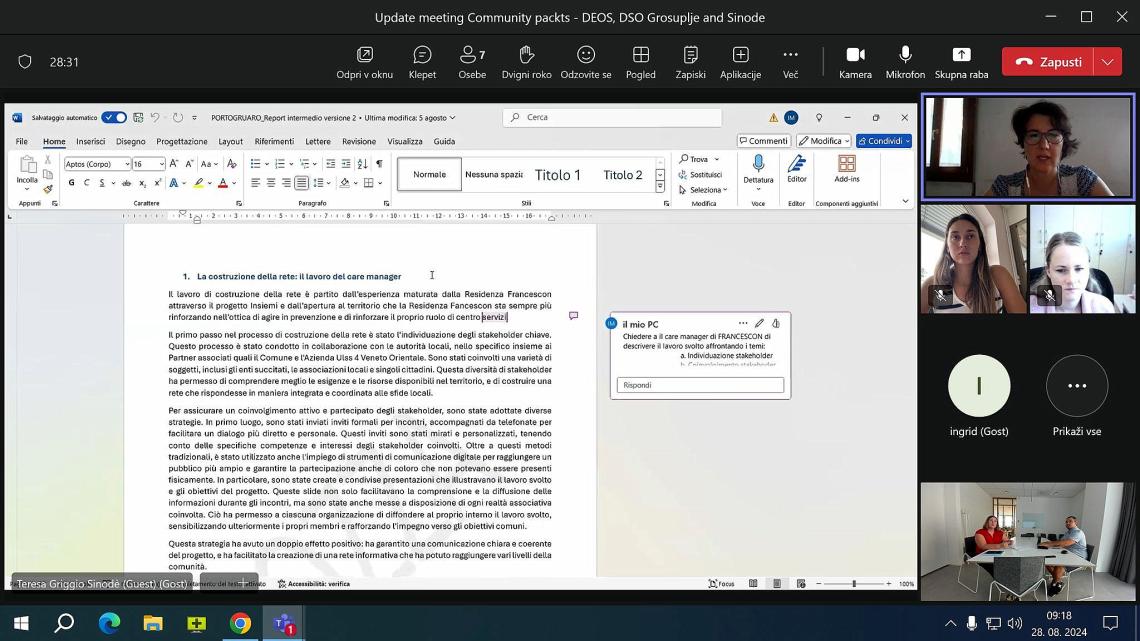Open the Odzovite se reactions
The height and width of the screenshot is (641, 1140).
point(586,62)
